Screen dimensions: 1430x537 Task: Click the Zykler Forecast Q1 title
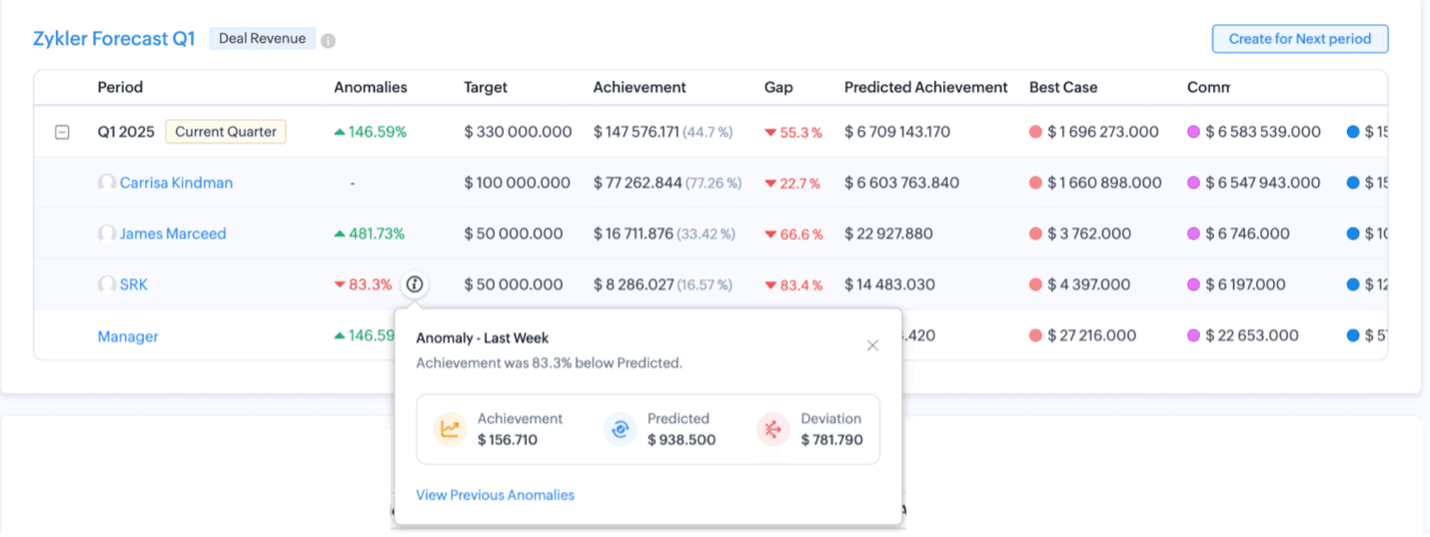(x=114, y=40)
